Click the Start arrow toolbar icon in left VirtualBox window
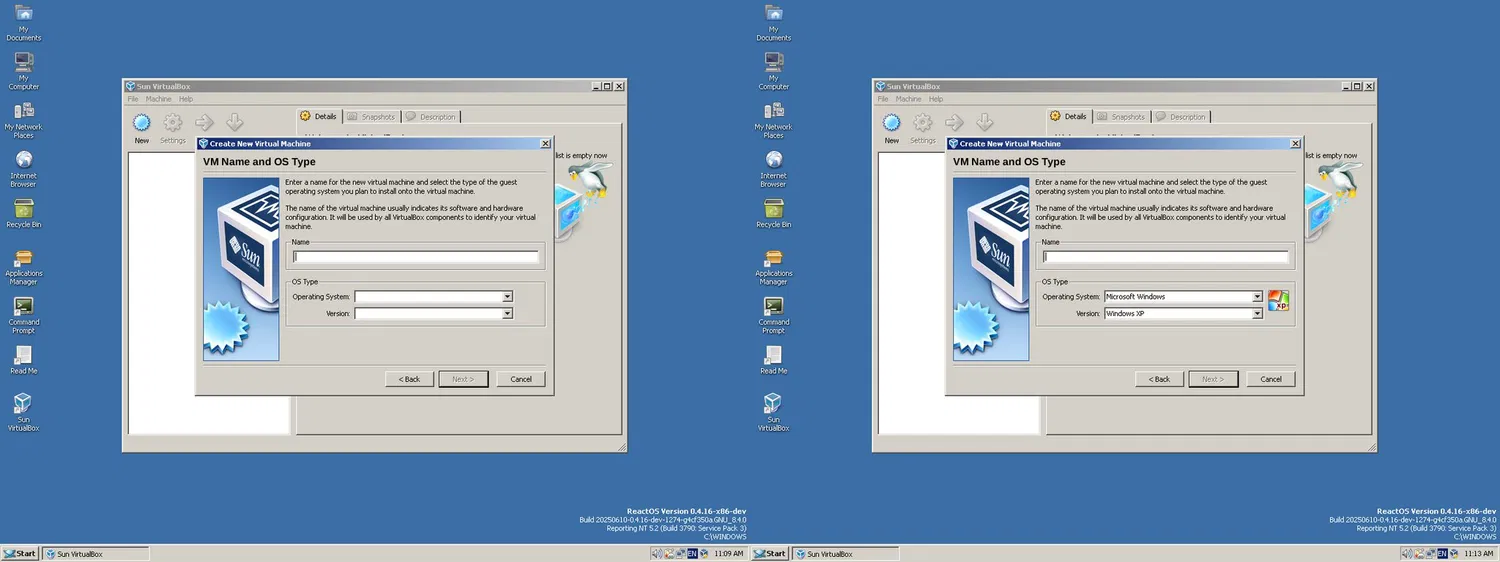This screenshot has width=1500, height=562. tap(204, 122)
